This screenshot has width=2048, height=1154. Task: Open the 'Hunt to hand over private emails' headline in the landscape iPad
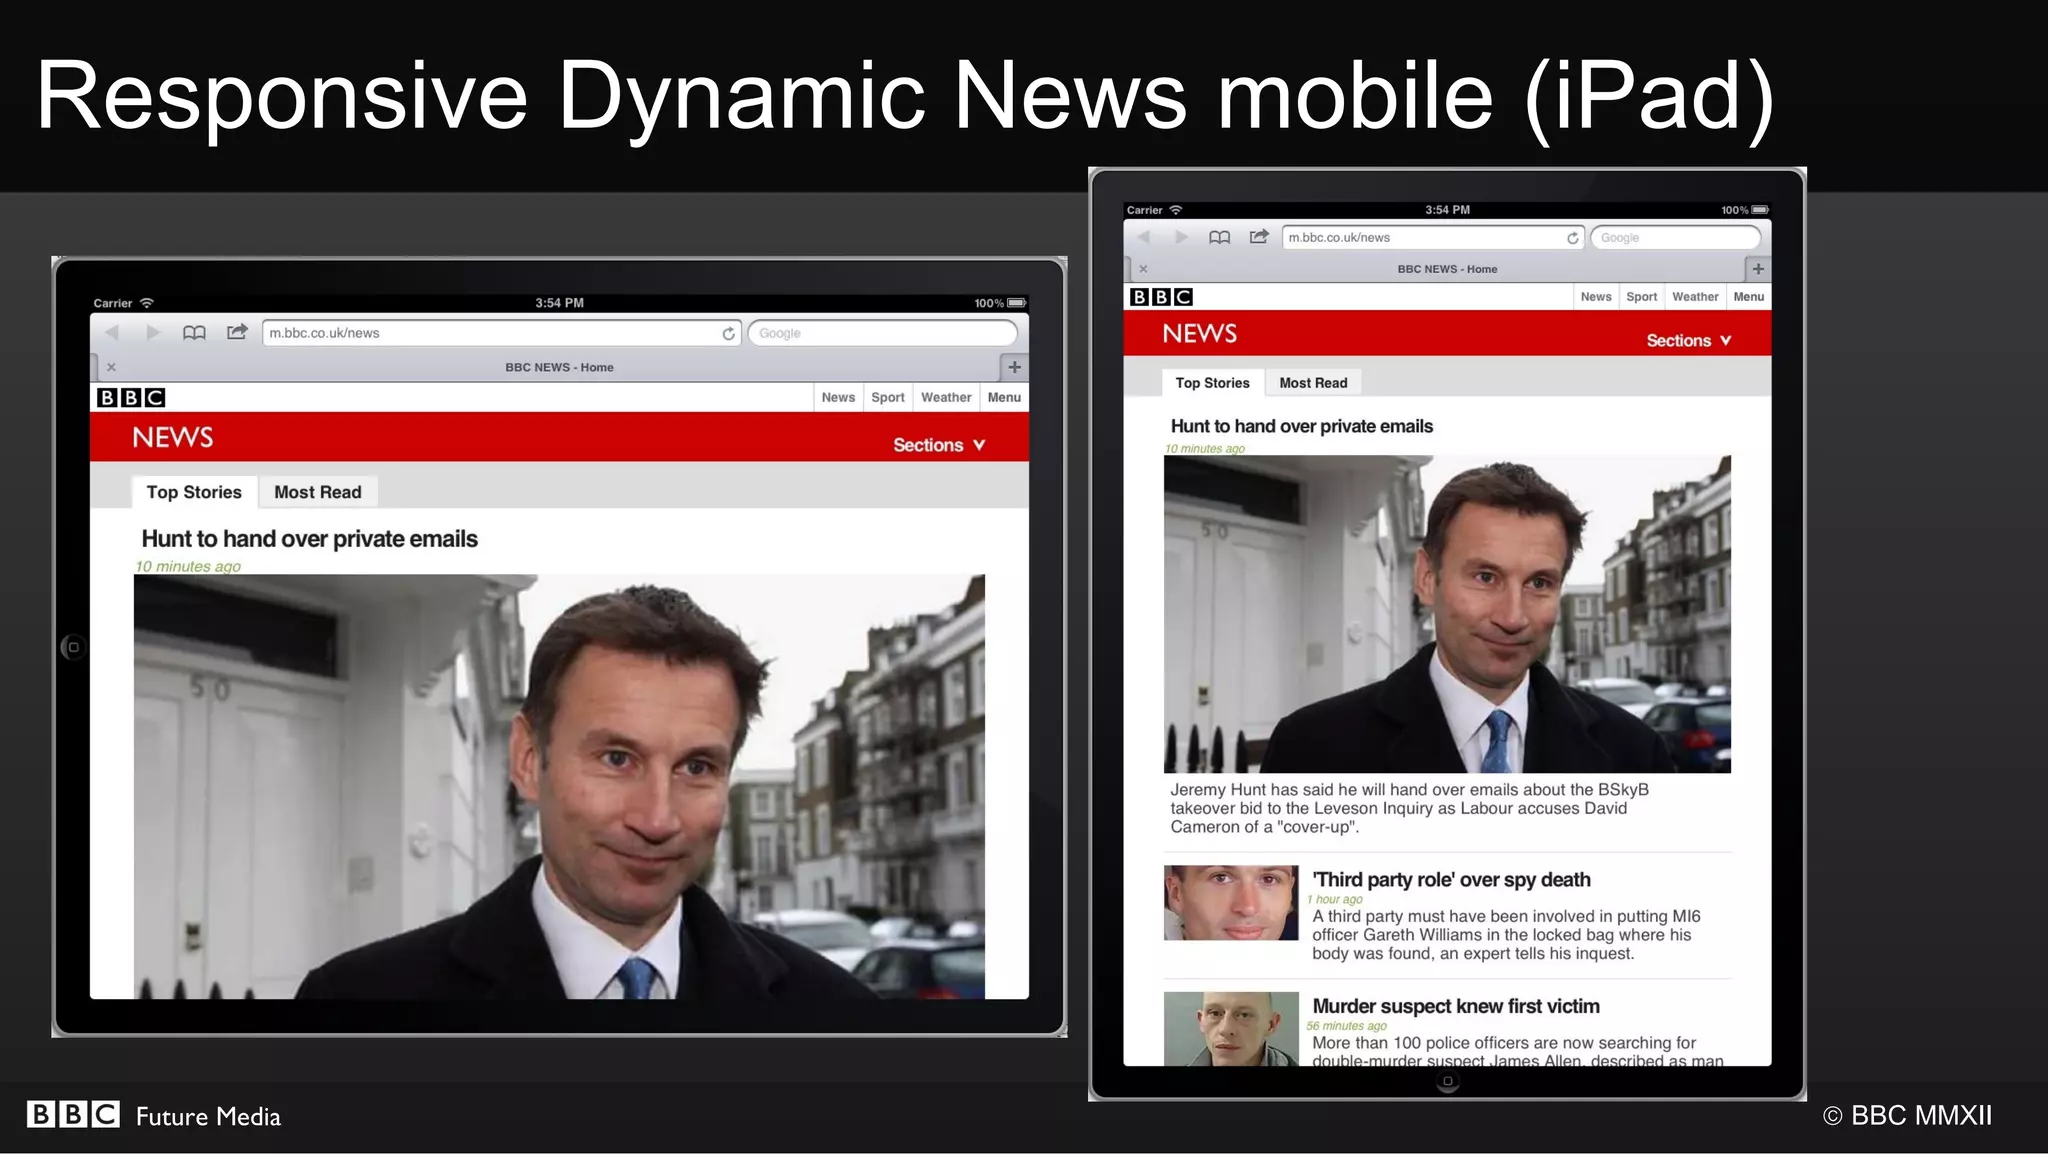pos(309,539)
